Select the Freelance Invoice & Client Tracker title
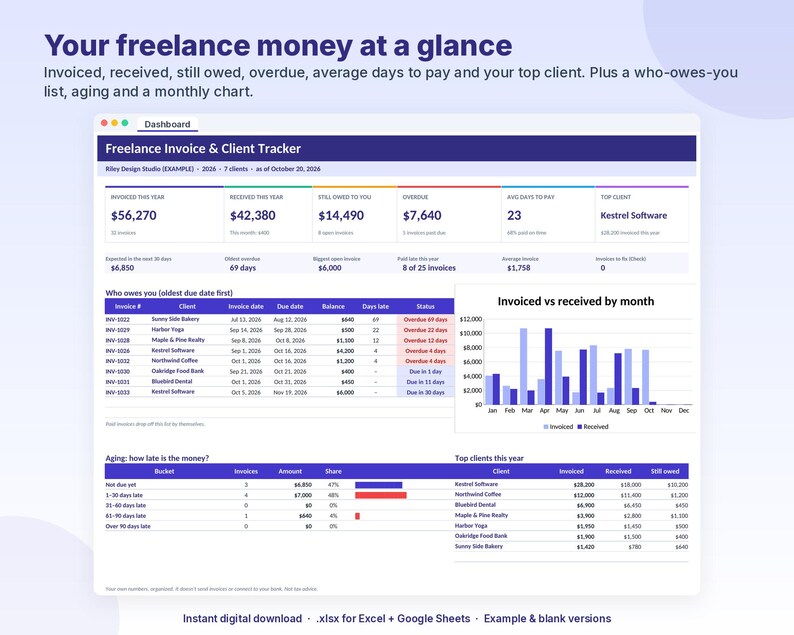The height and width of the screenshot is (635, 794). point(203,148)
